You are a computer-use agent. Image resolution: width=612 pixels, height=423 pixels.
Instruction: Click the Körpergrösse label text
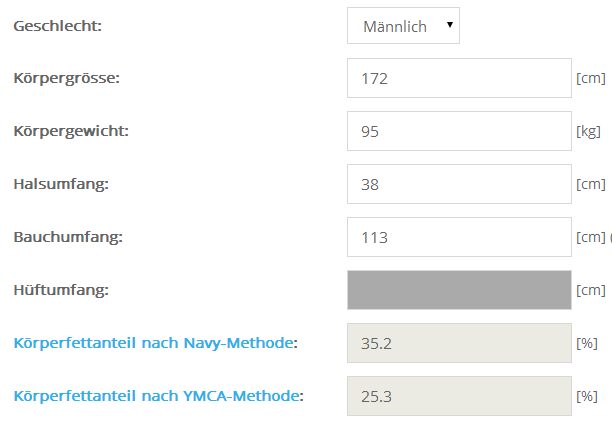pos(66,78)
